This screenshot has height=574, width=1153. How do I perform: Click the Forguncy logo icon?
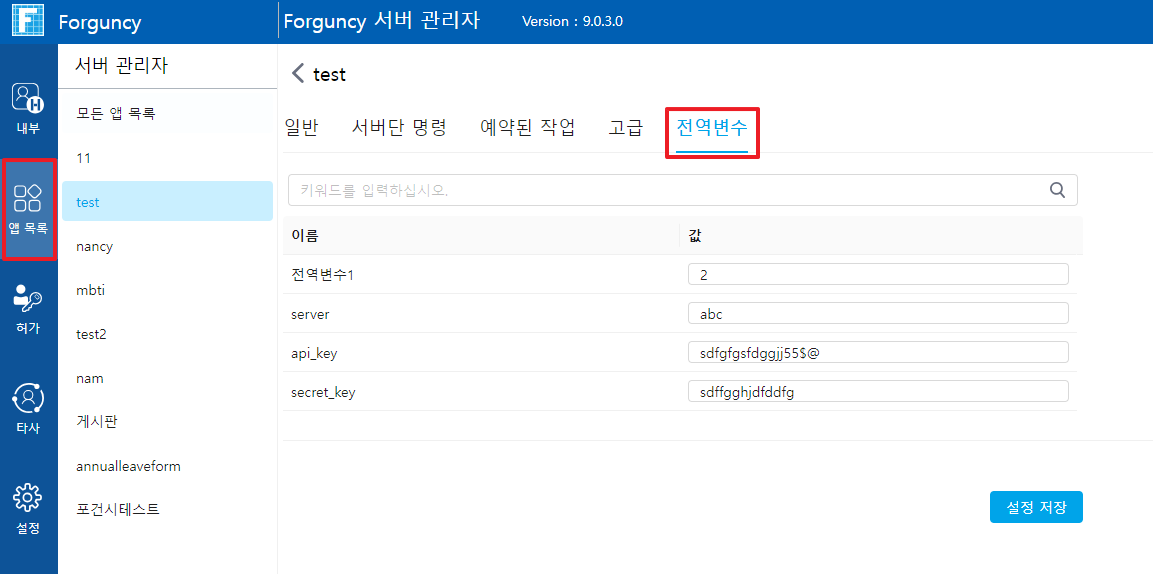28,21
